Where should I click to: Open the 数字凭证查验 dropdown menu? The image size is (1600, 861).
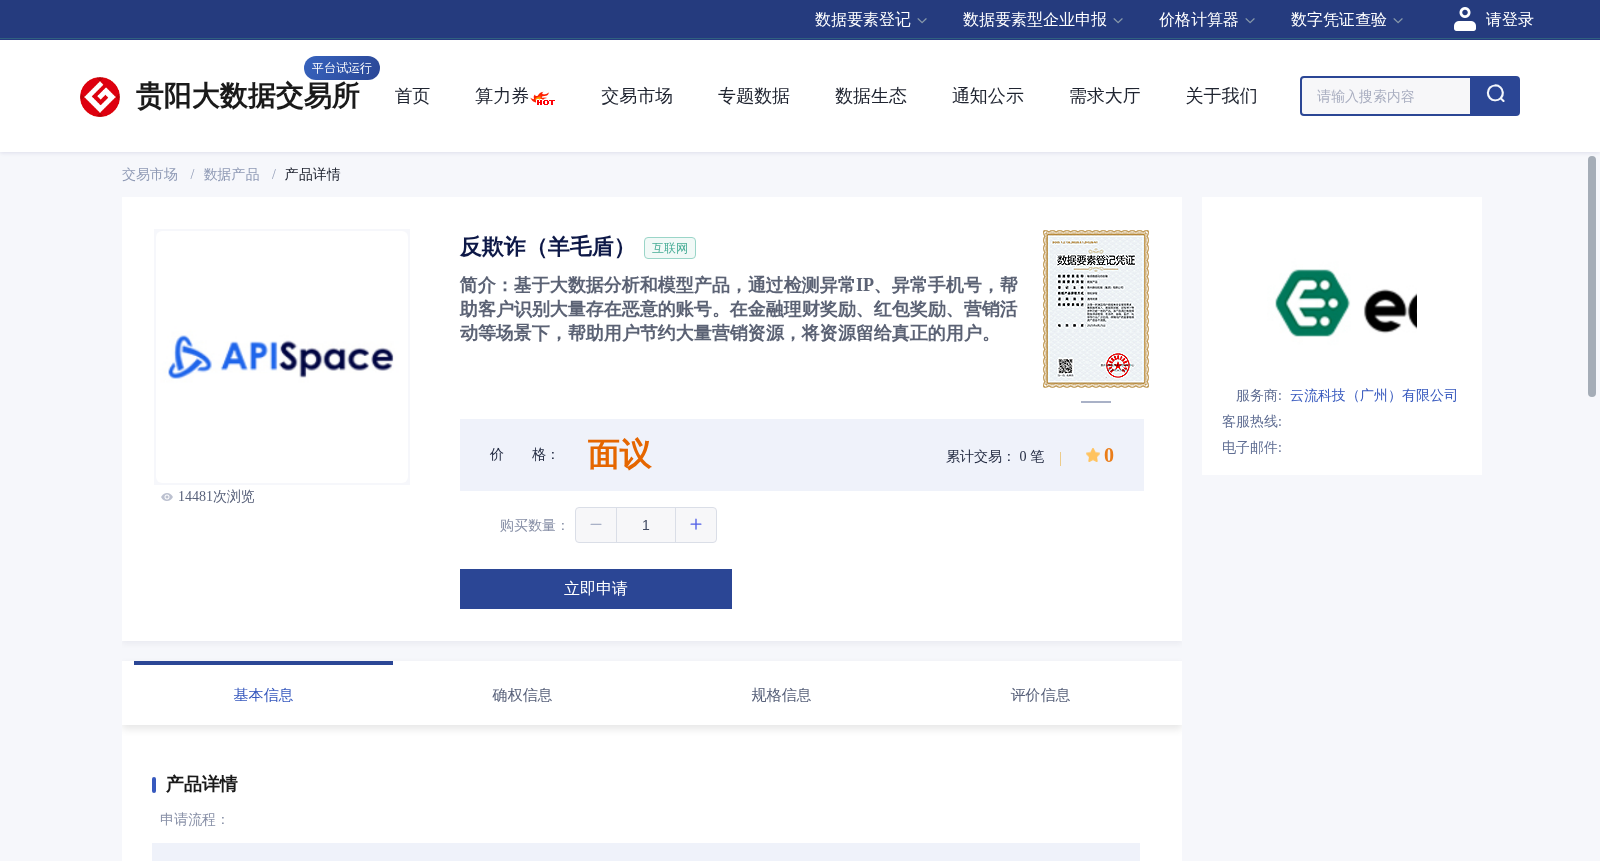(1346, 20)
